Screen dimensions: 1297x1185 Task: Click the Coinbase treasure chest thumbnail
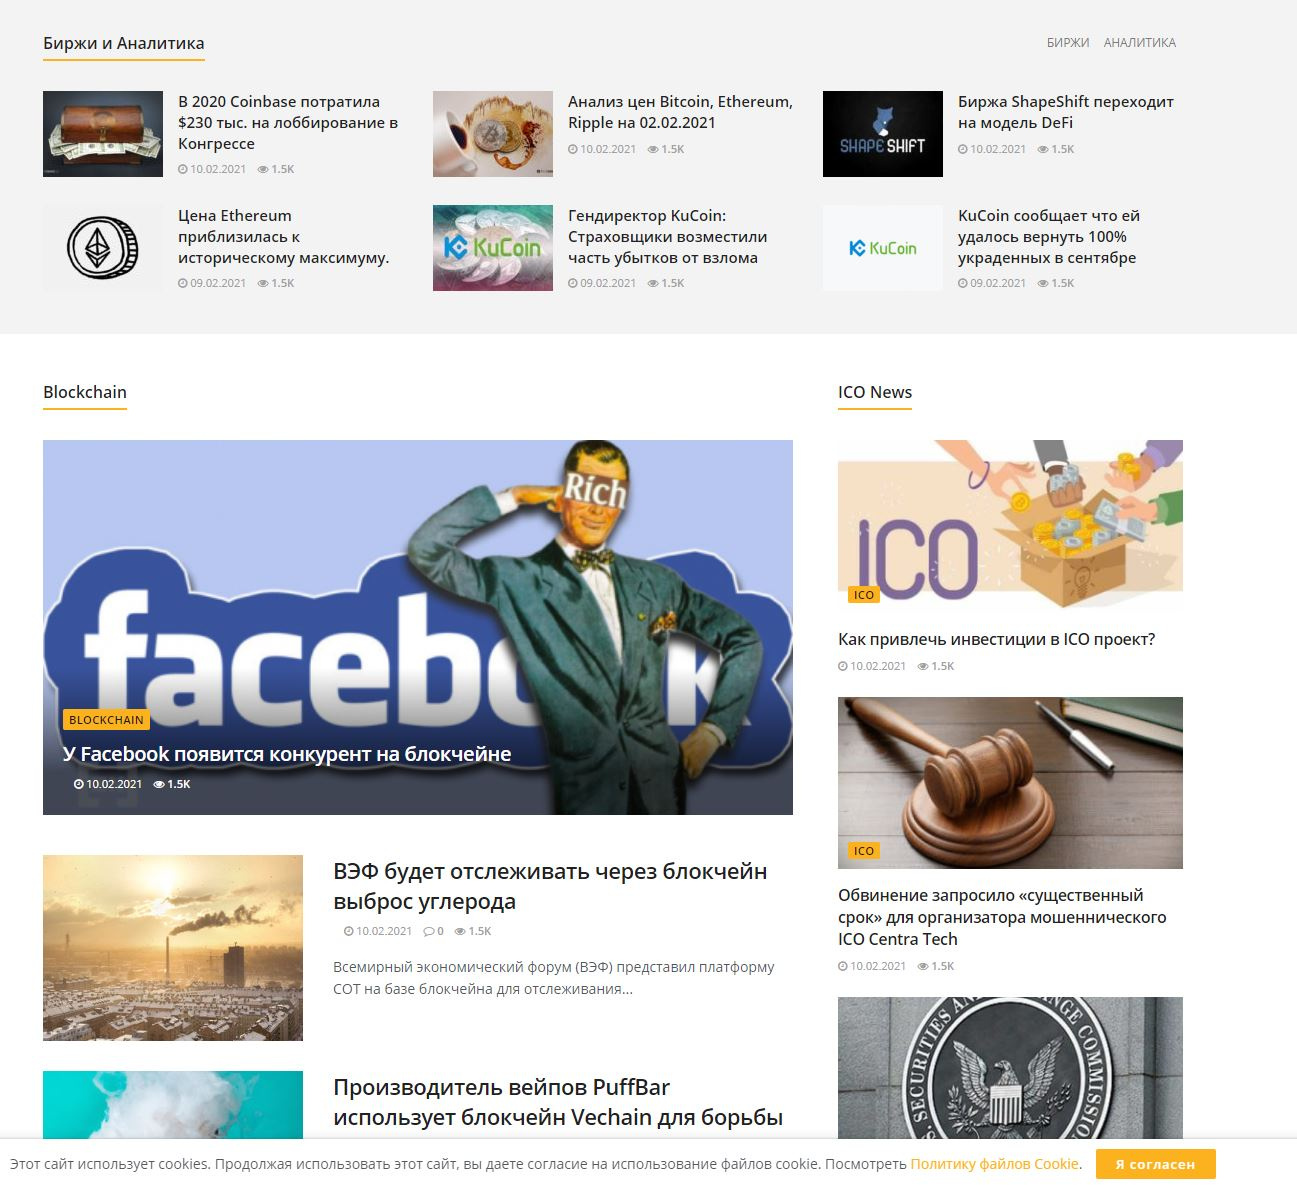pos(102,134)
